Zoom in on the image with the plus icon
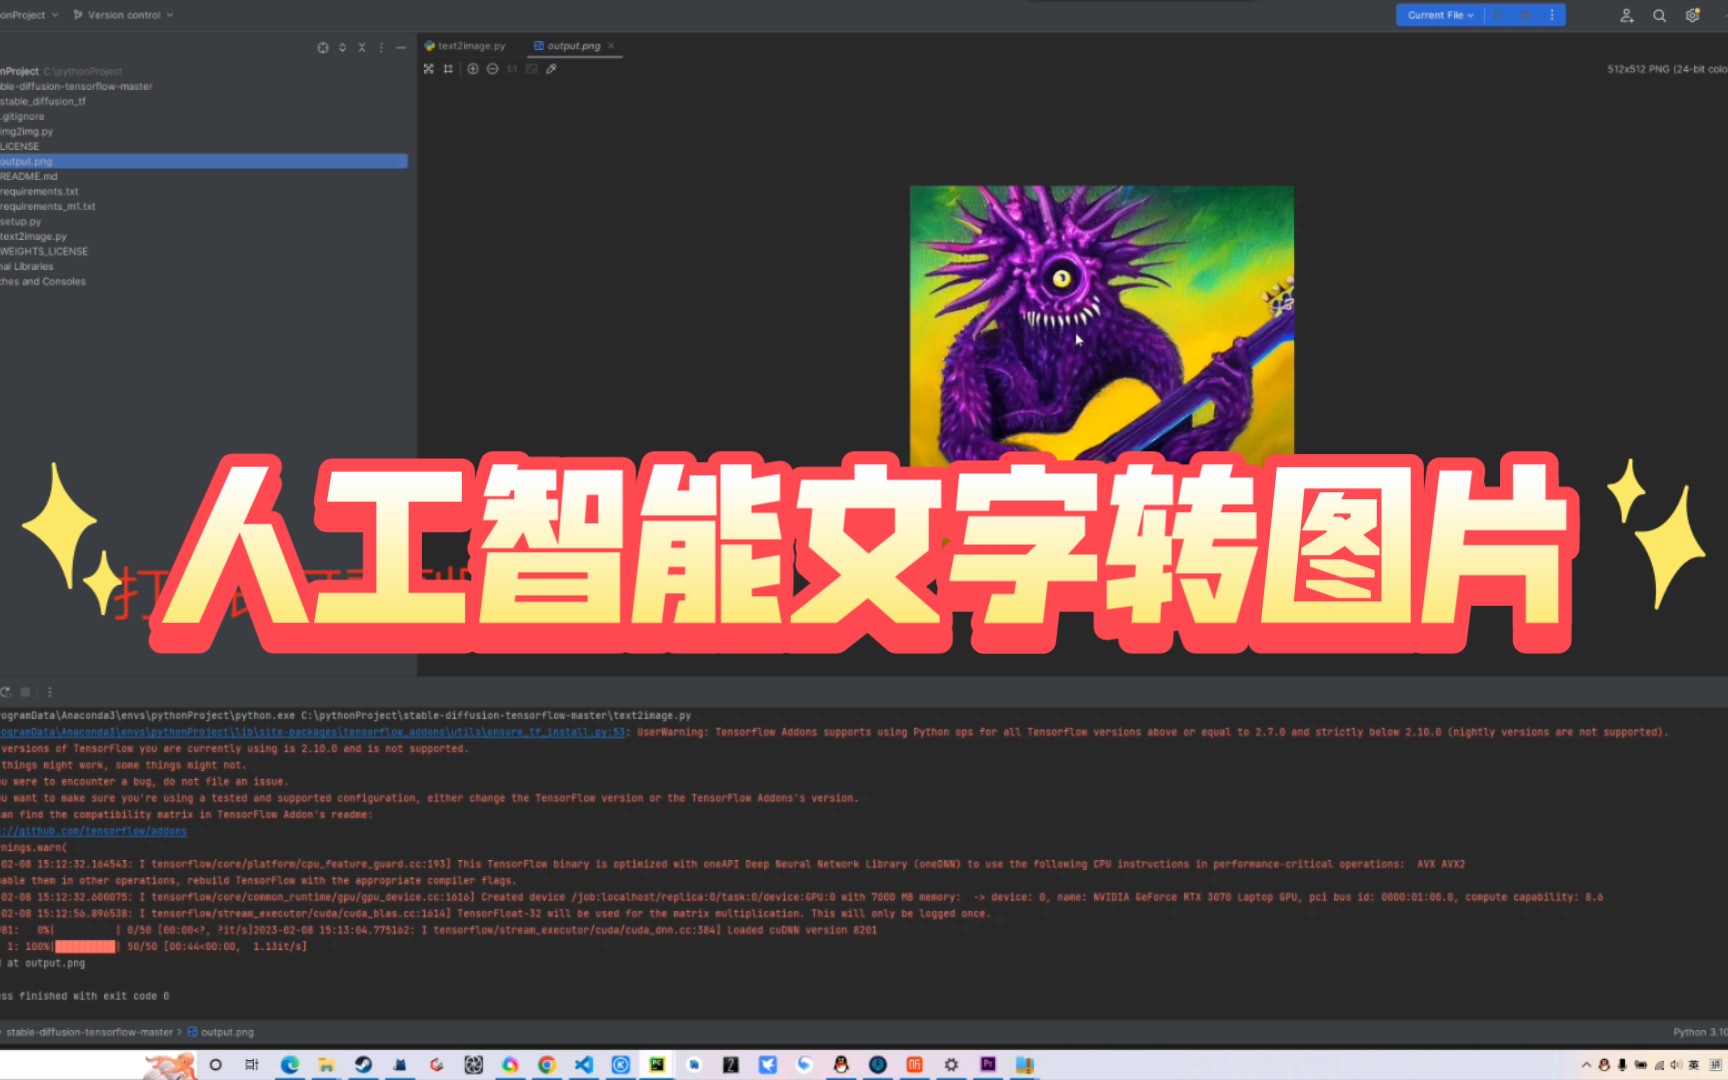This screenshot has width=1728, height=1080. coord(472,68)
